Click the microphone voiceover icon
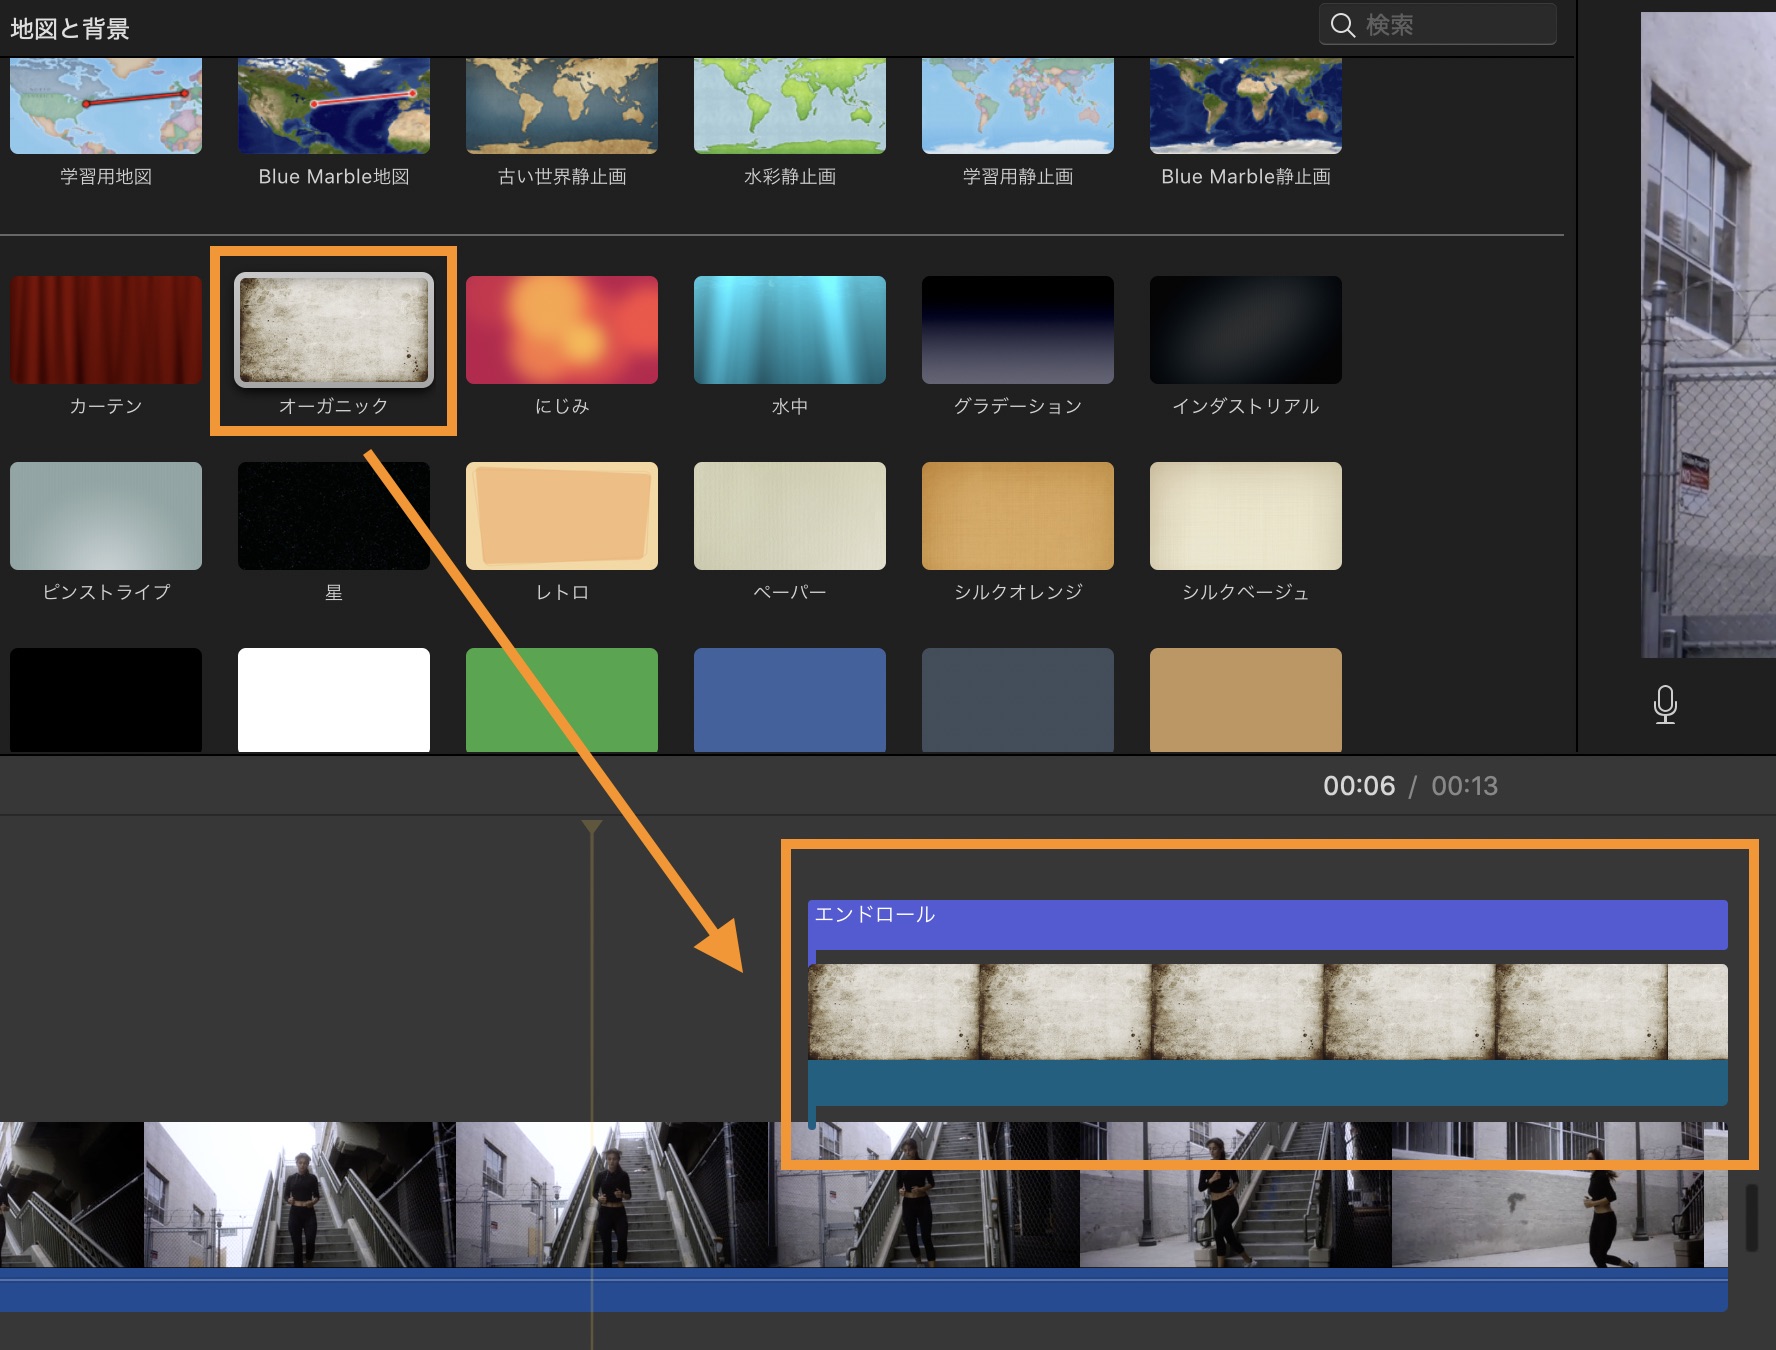The width and height of the screenshot is (1776, 1350). pos(1665,704)
